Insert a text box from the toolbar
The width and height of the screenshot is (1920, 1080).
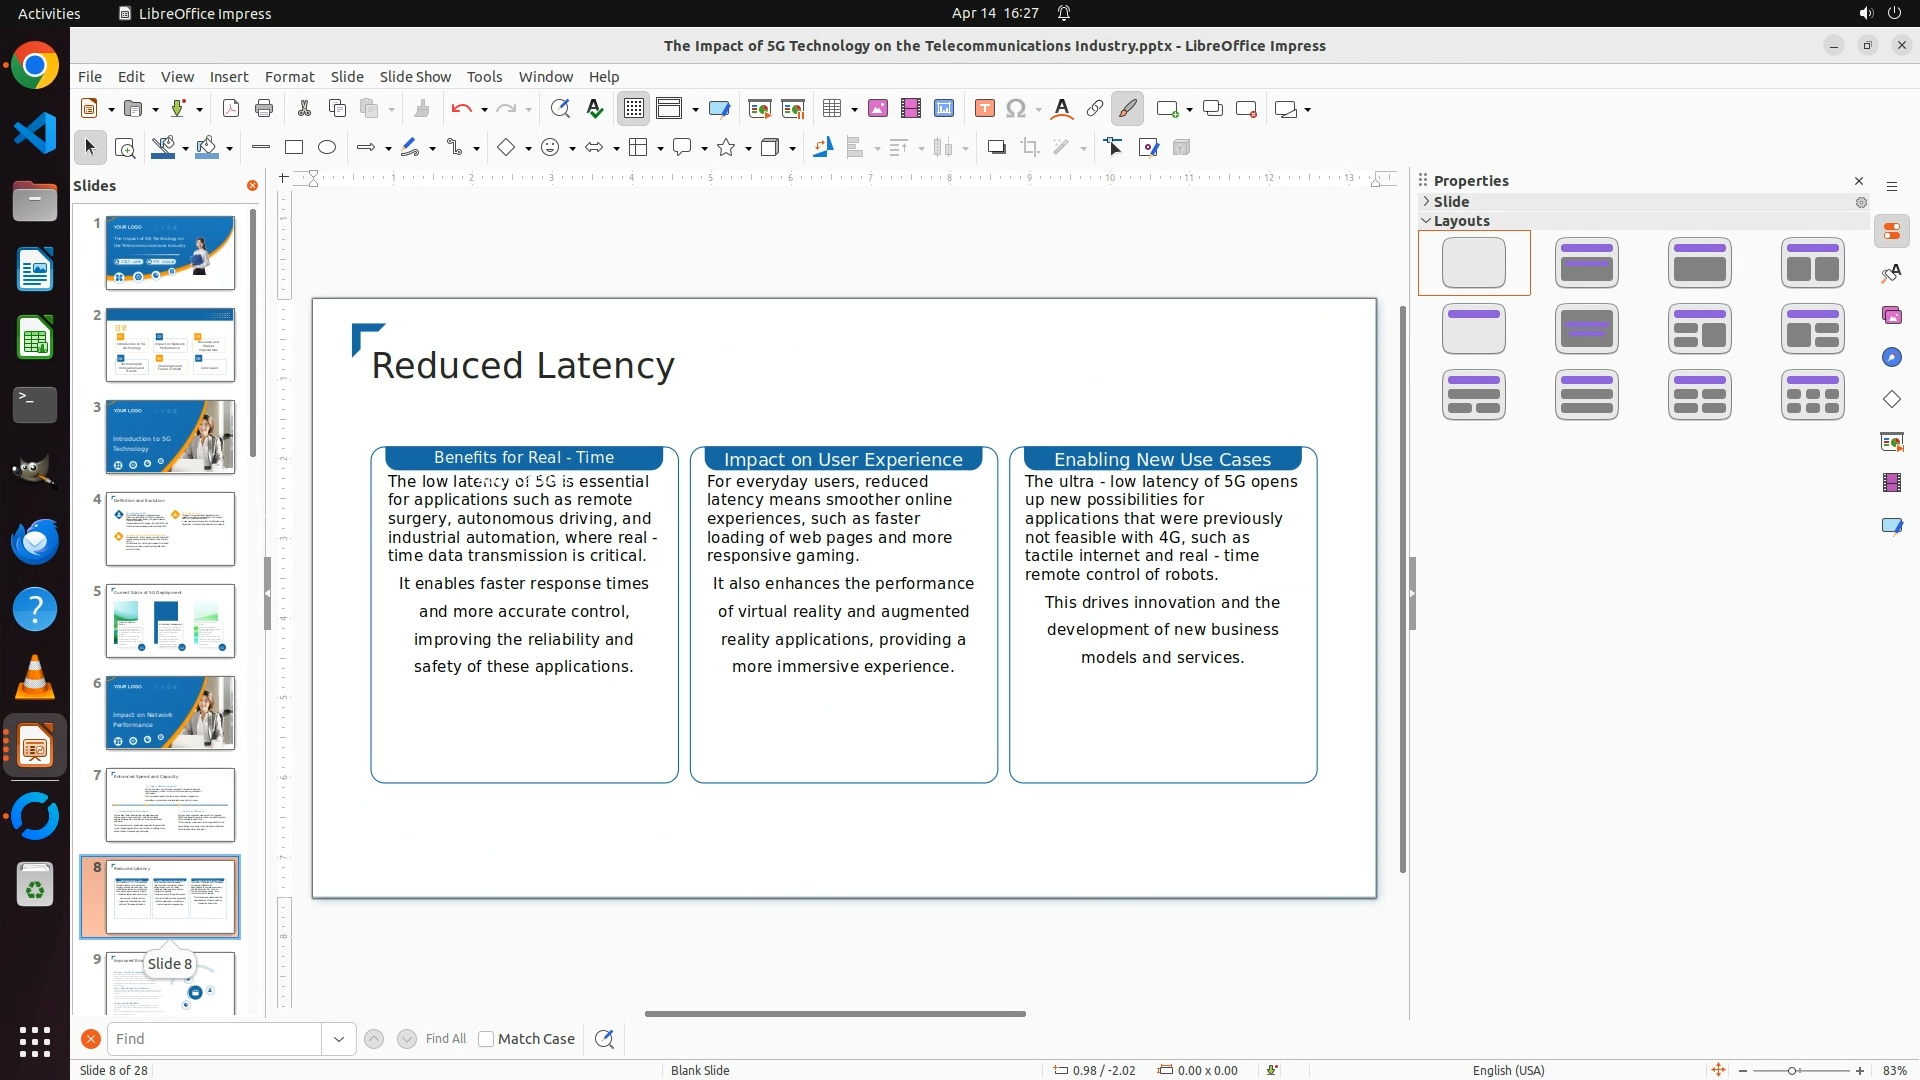coord(985,109)
